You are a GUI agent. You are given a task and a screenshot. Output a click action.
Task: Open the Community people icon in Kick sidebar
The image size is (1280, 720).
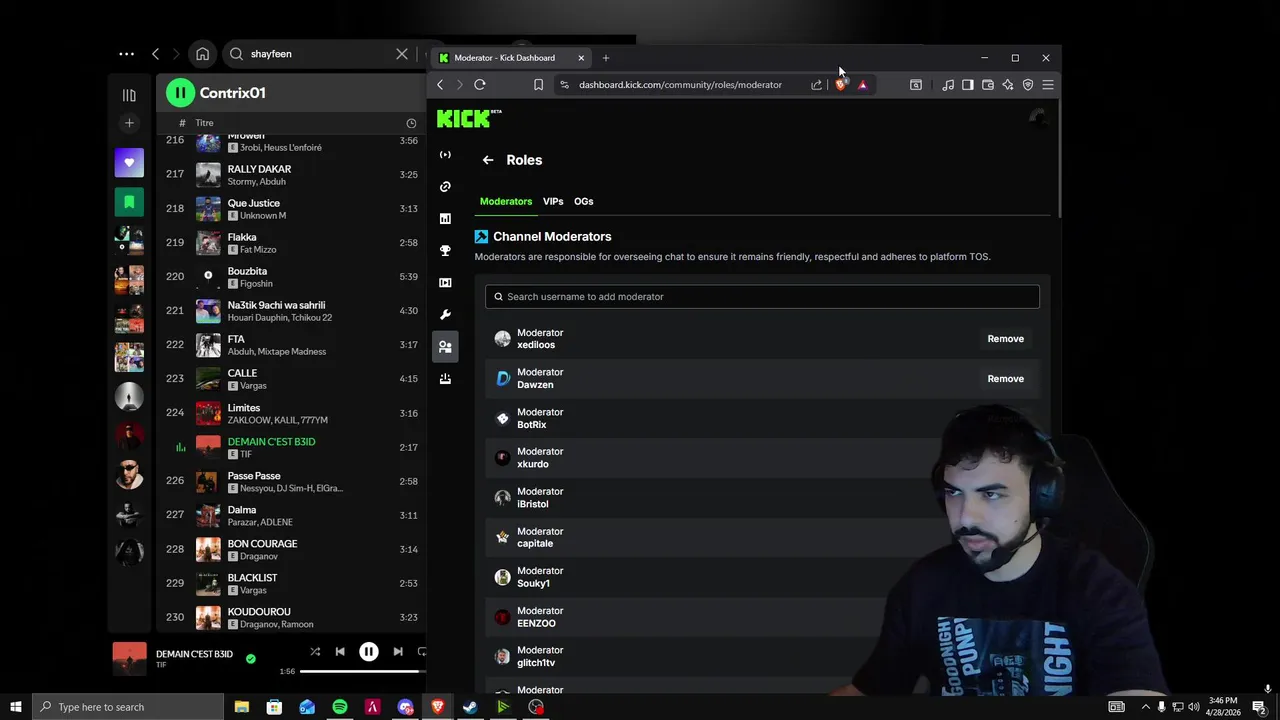tap(445, 347)
